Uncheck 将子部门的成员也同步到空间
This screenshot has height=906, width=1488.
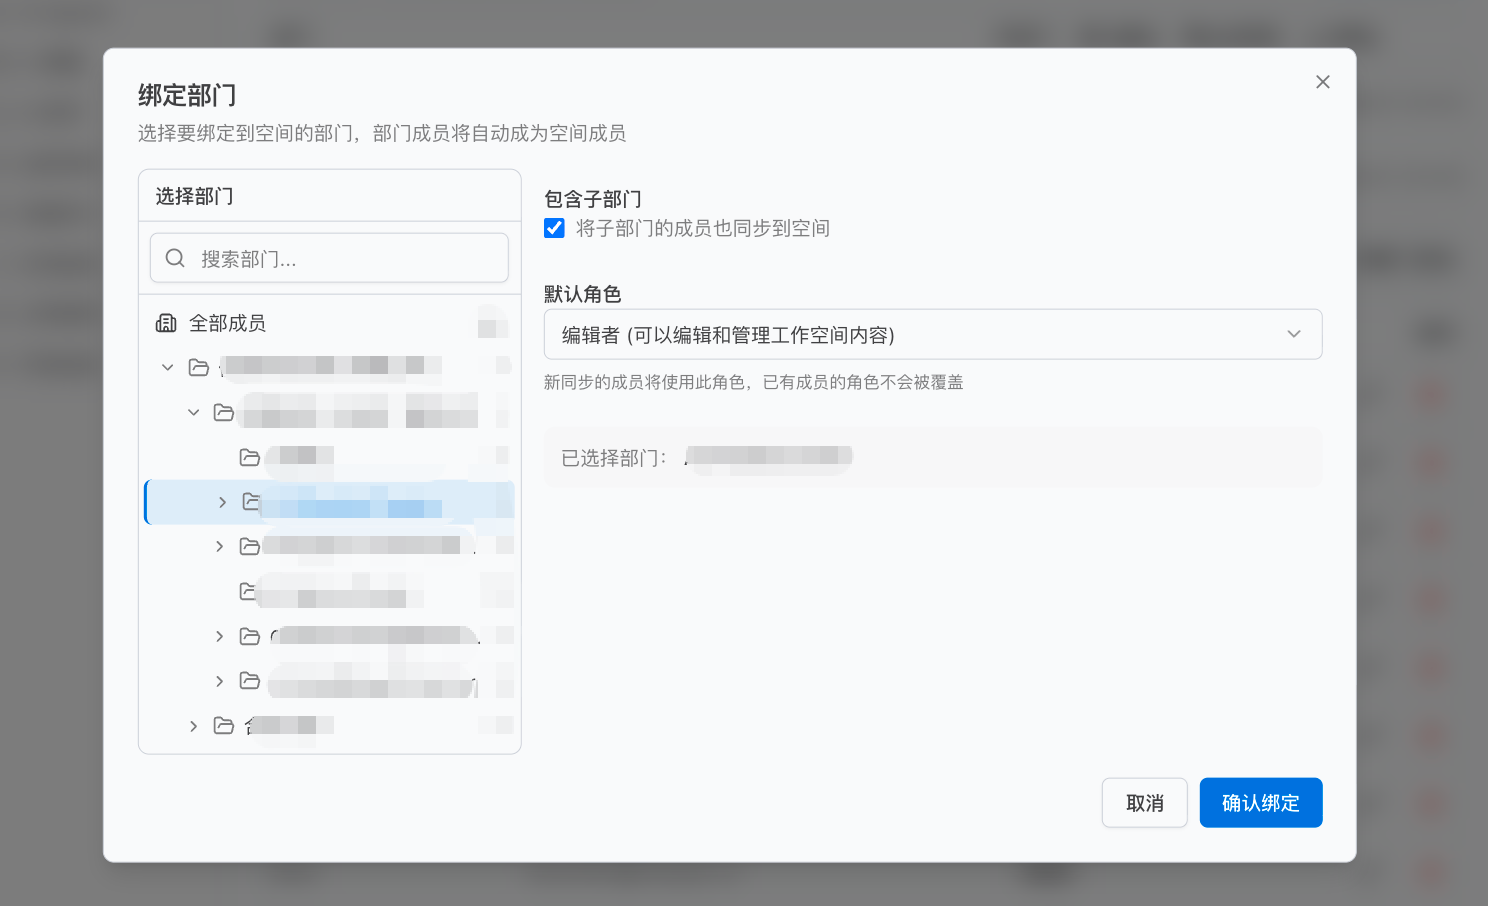(x=554, y=228)
